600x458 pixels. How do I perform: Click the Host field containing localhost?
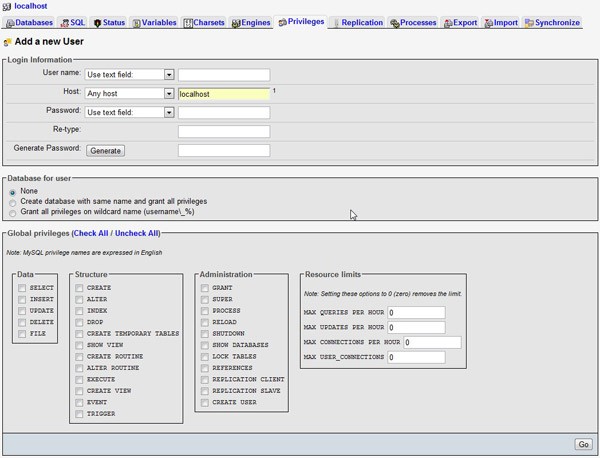click(224, 94)
